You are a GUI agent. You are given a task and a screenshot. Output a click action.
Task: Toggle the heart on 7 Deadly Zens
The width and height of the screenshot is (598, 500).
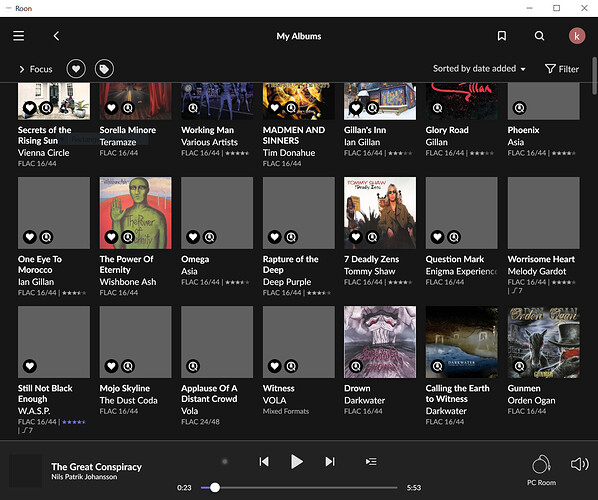tap(356, 237)
